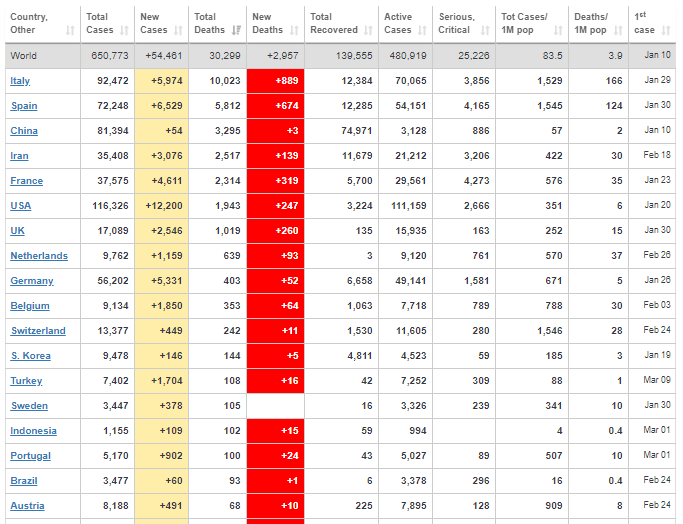
Task: Sort by New Cases arrow icon
Action: point(178,30)
